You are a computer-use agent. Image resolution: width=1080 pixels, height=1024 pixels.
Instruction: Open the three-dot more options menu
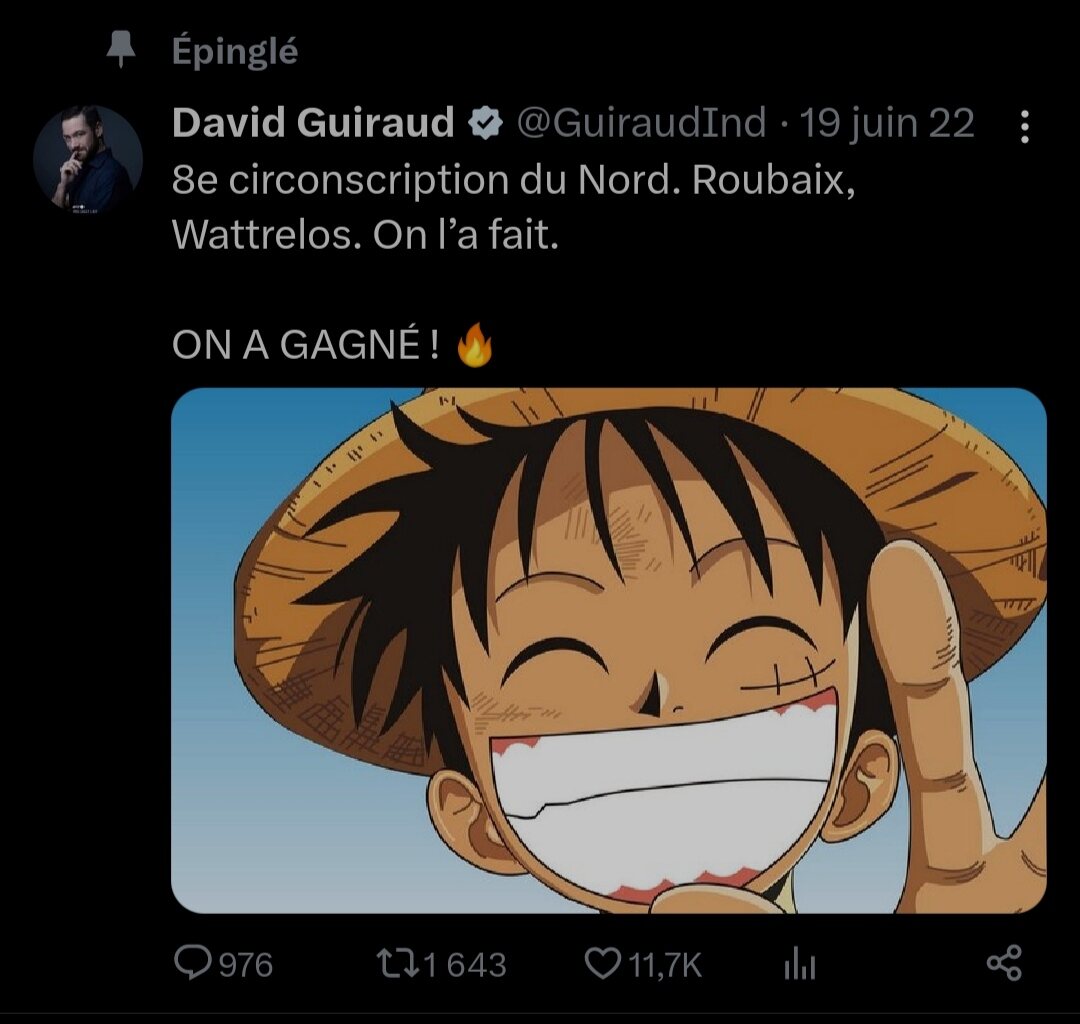click(1025, 127)
